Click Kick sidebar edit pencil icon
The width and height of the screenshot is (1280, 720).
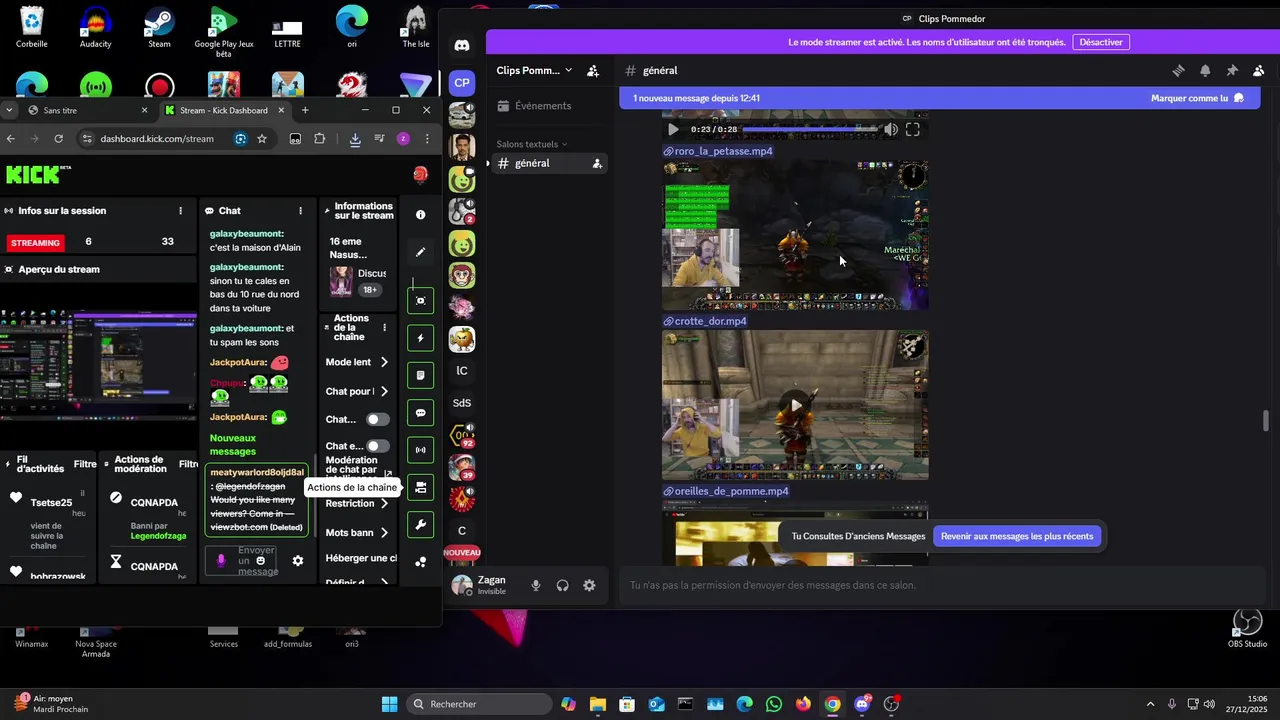(x=420, y=252)
